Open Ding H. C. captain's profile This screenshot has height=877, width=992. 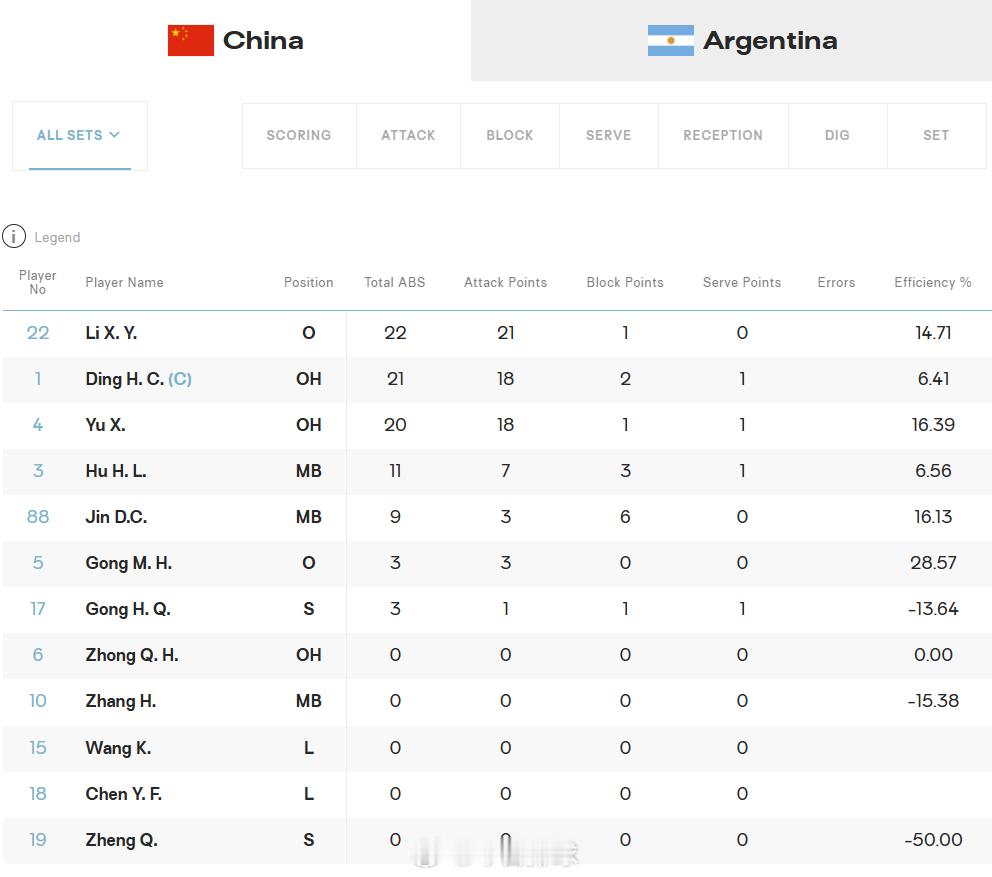(x=139, y=379)
